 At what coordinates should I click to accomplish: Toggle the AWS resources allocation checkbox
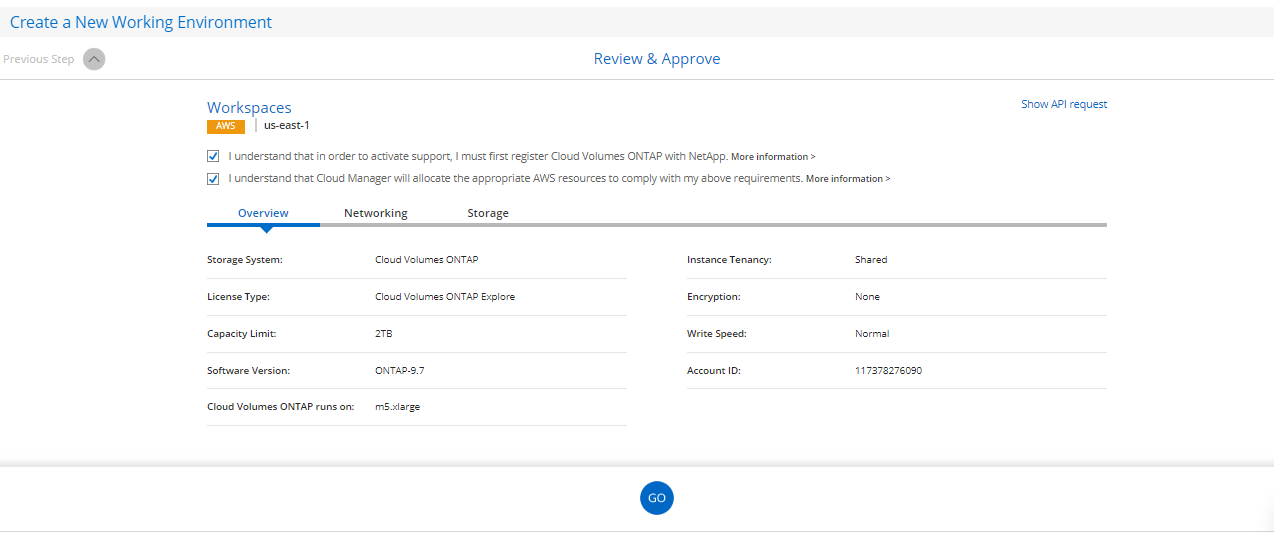point(213,179)
